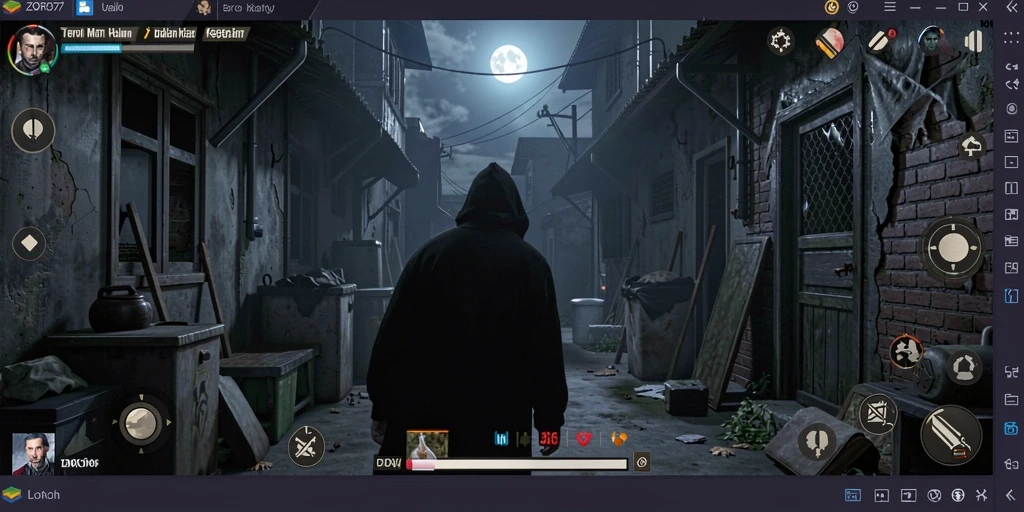Click the orange icon right of heart
The image size is (1024, 512).
(x=618, y=438)
